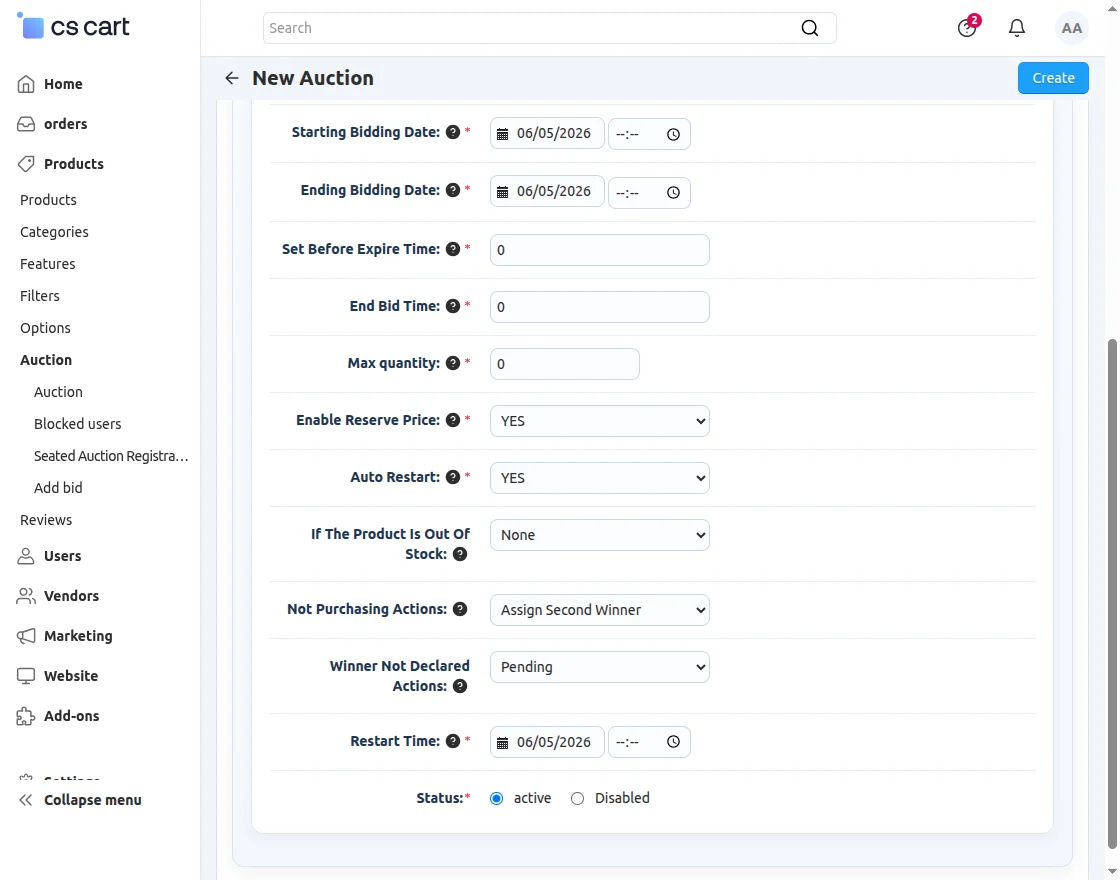This screenshot has width=1120, height=880.
Task: Open the Not Purchasing Actions dropdown
Action: (x=599, y=610)
